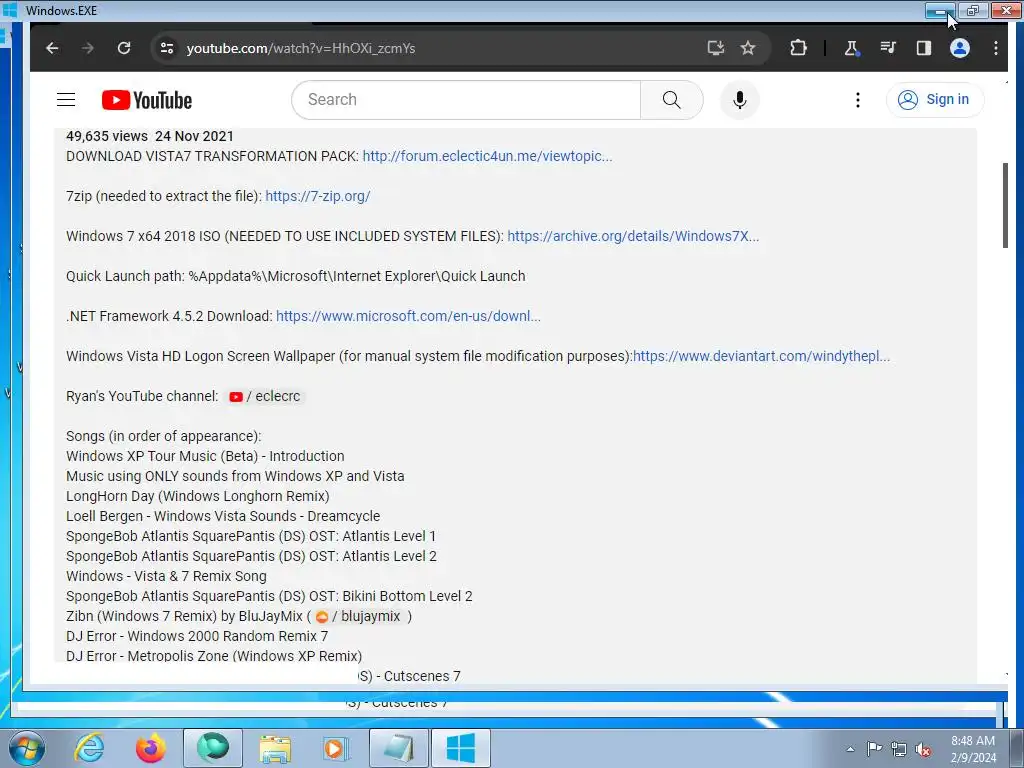Open Windows Explorer folder on taskbar
This screenshot has width=1024, height=768.
pyautogui.click(x=275, y=748)
